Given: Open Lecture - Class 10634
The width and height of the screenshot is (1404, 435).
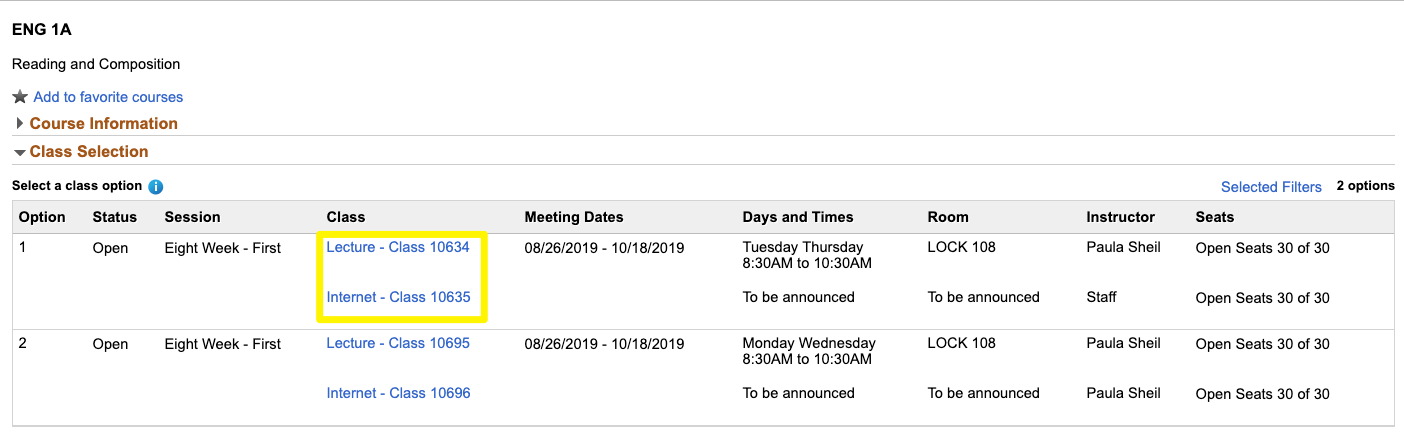Looking at the screenshot, I should point(398,247).
